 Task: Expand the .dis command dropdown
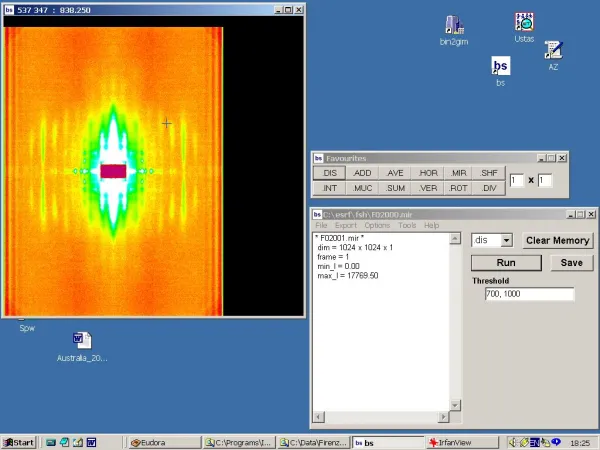506,240
